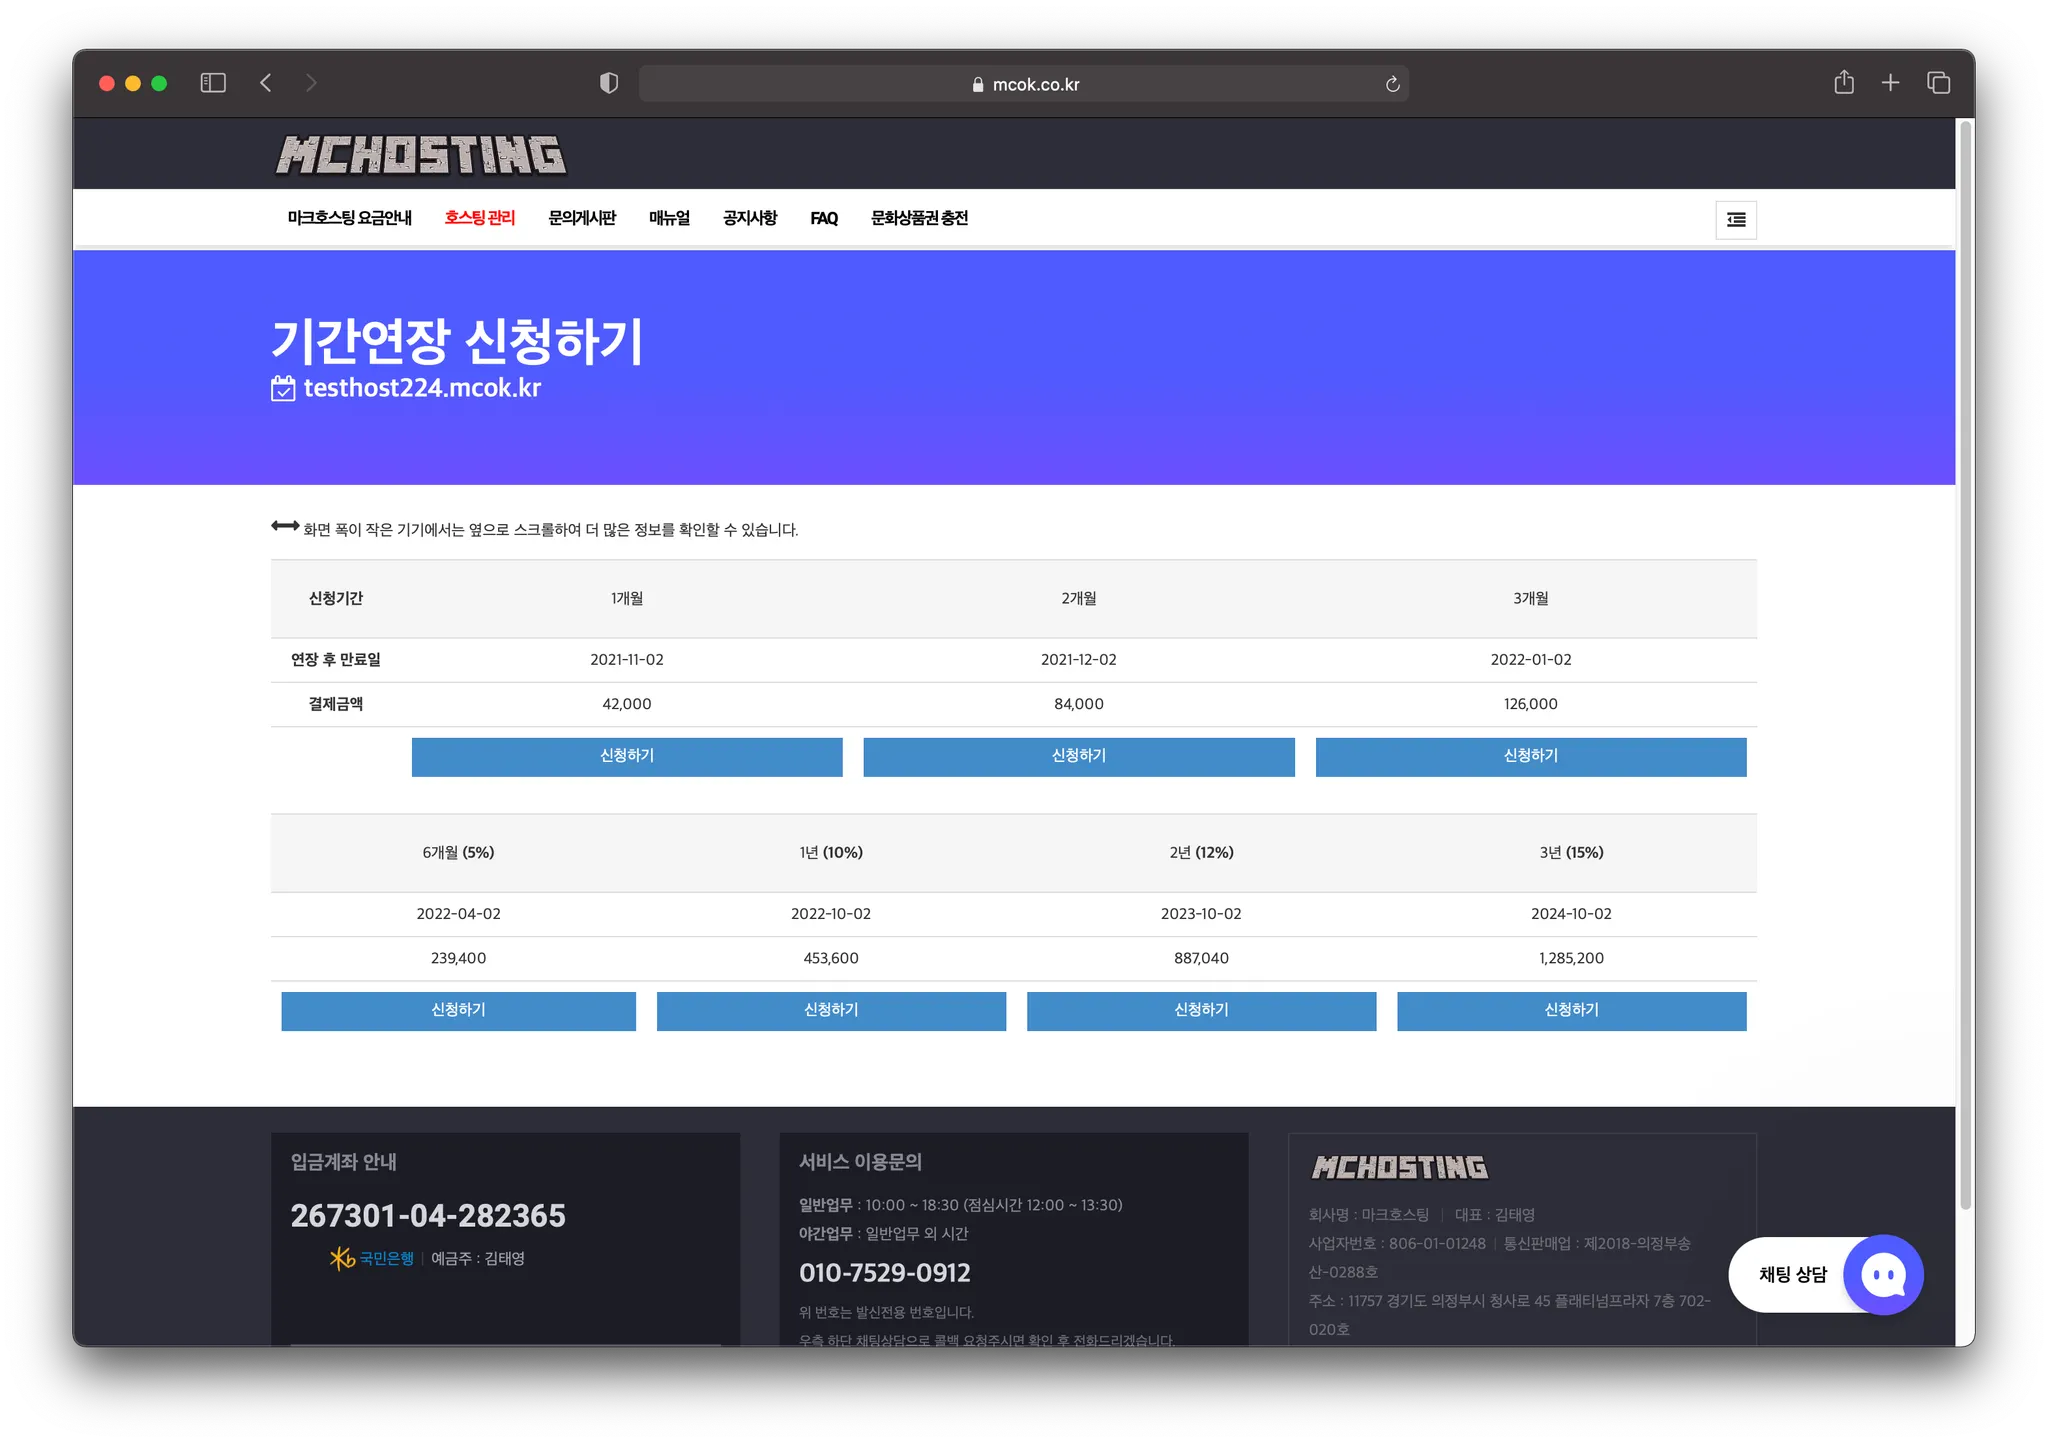This screenshot has width=2048, height=1443.
Task: Click the MCHOSTING header logo
Action: pyautogui.click(x=421, y=155)
